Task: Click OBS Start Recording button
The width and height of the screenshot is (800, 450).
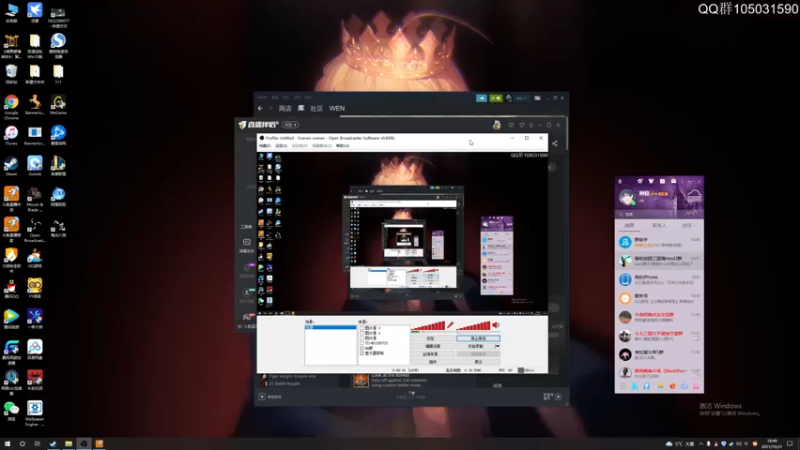Action: pos(476,346)
